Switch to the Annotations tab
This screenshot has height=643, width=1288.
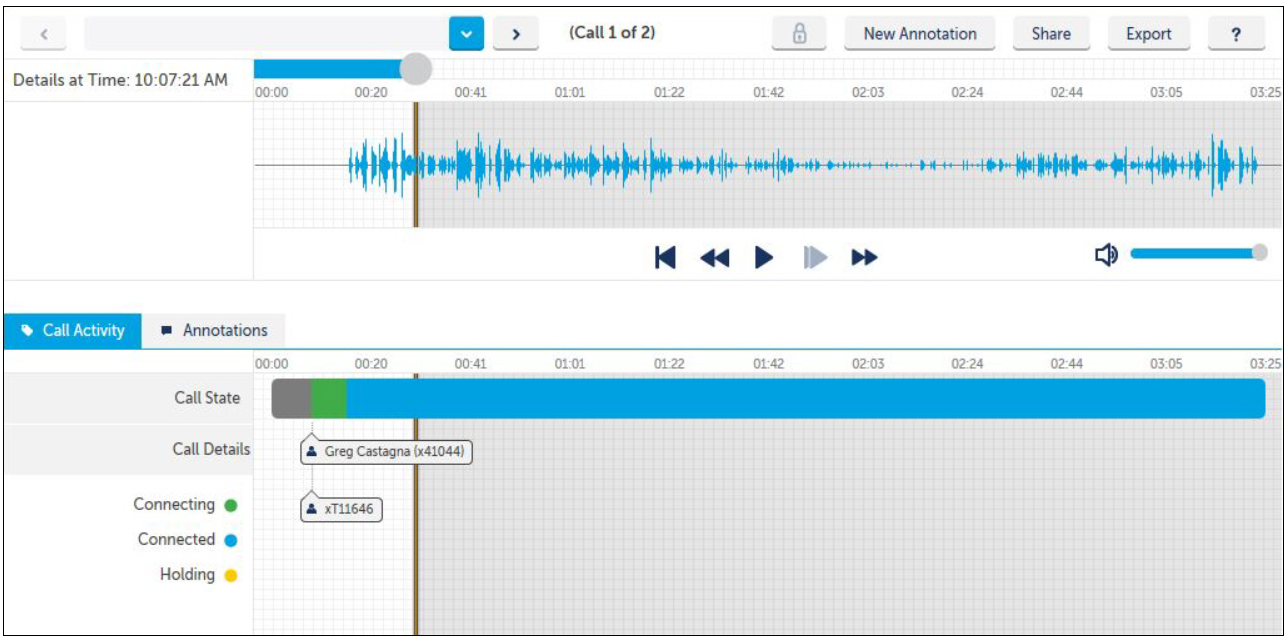click(x=214, y=330)
